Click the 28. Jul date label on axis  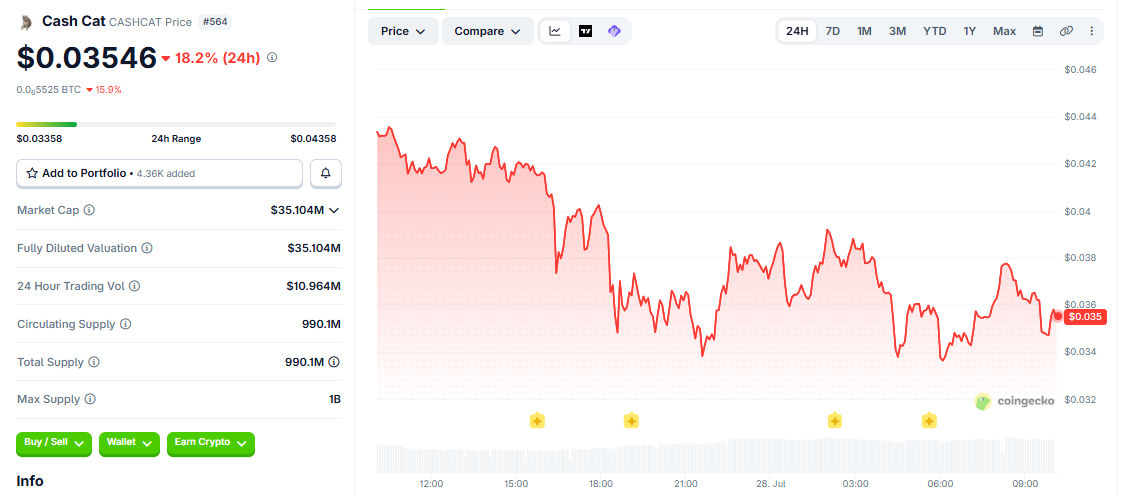click(x=771, y=484)
